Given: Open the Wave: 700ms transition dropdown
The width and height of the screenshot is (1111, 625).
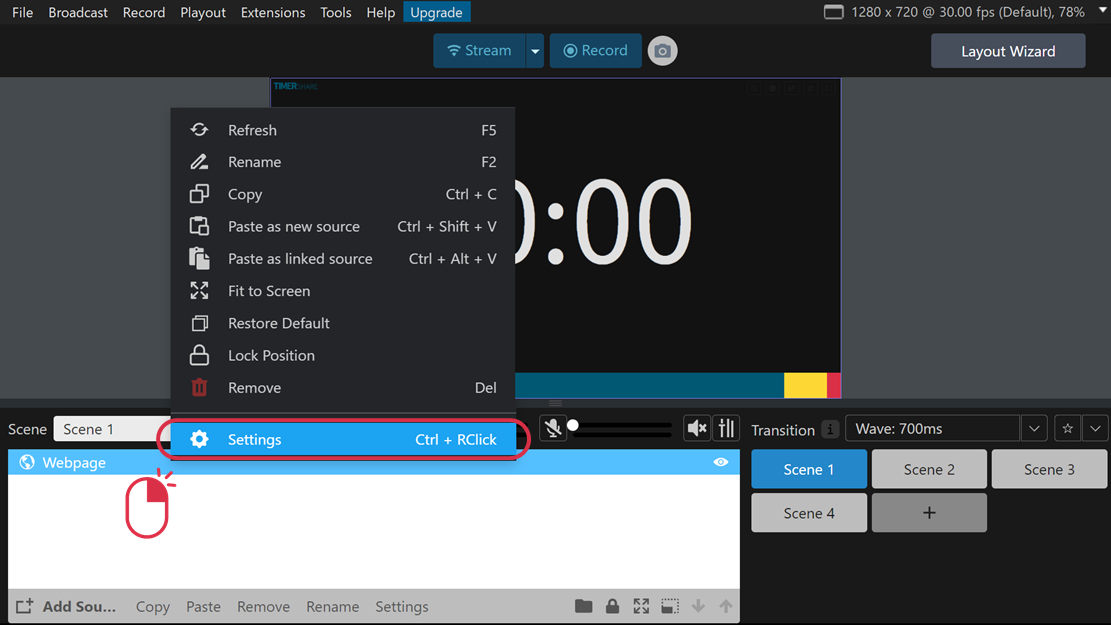Looking at the screenshot, I should point(1033,429).
